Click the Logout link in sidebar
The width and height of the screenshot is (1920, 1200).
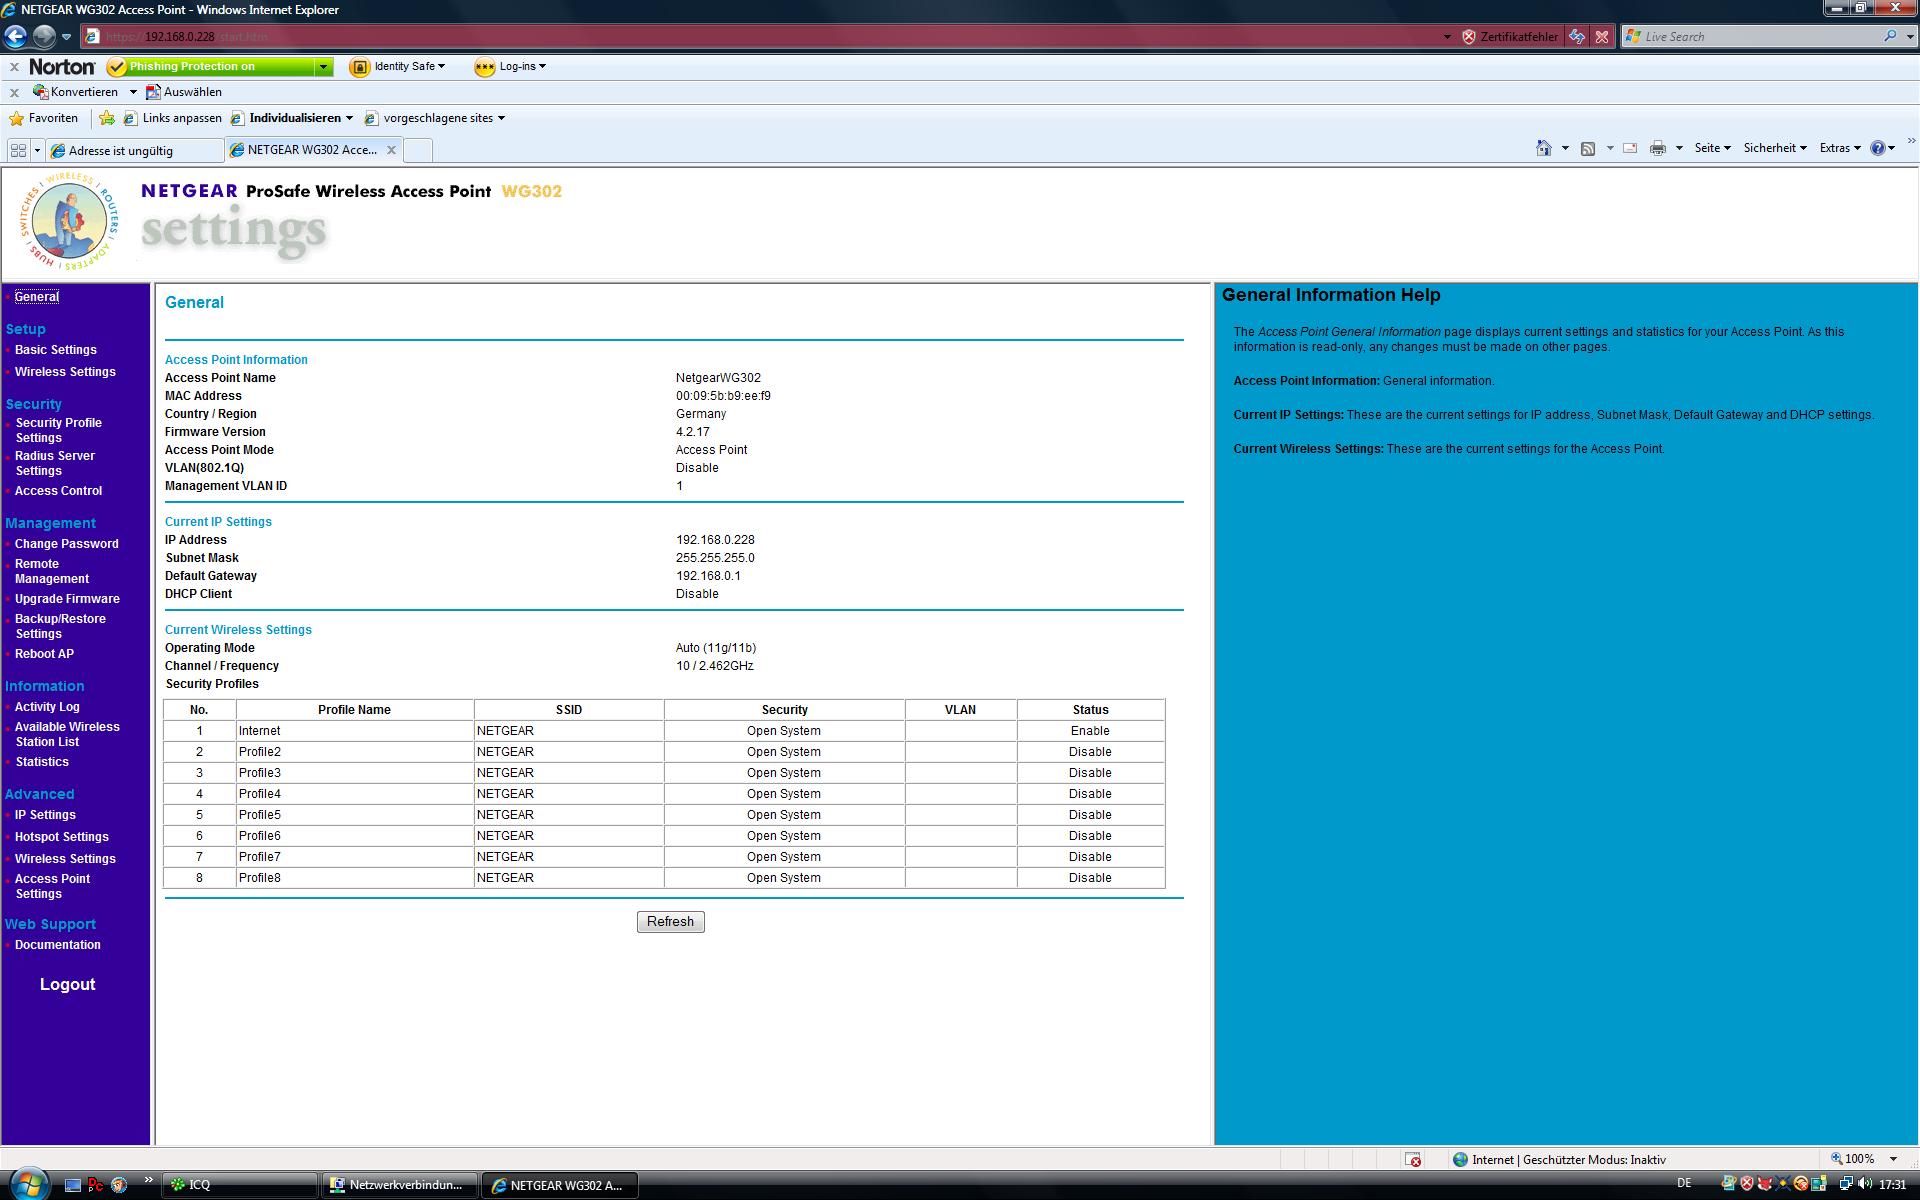tap(67, 984)
